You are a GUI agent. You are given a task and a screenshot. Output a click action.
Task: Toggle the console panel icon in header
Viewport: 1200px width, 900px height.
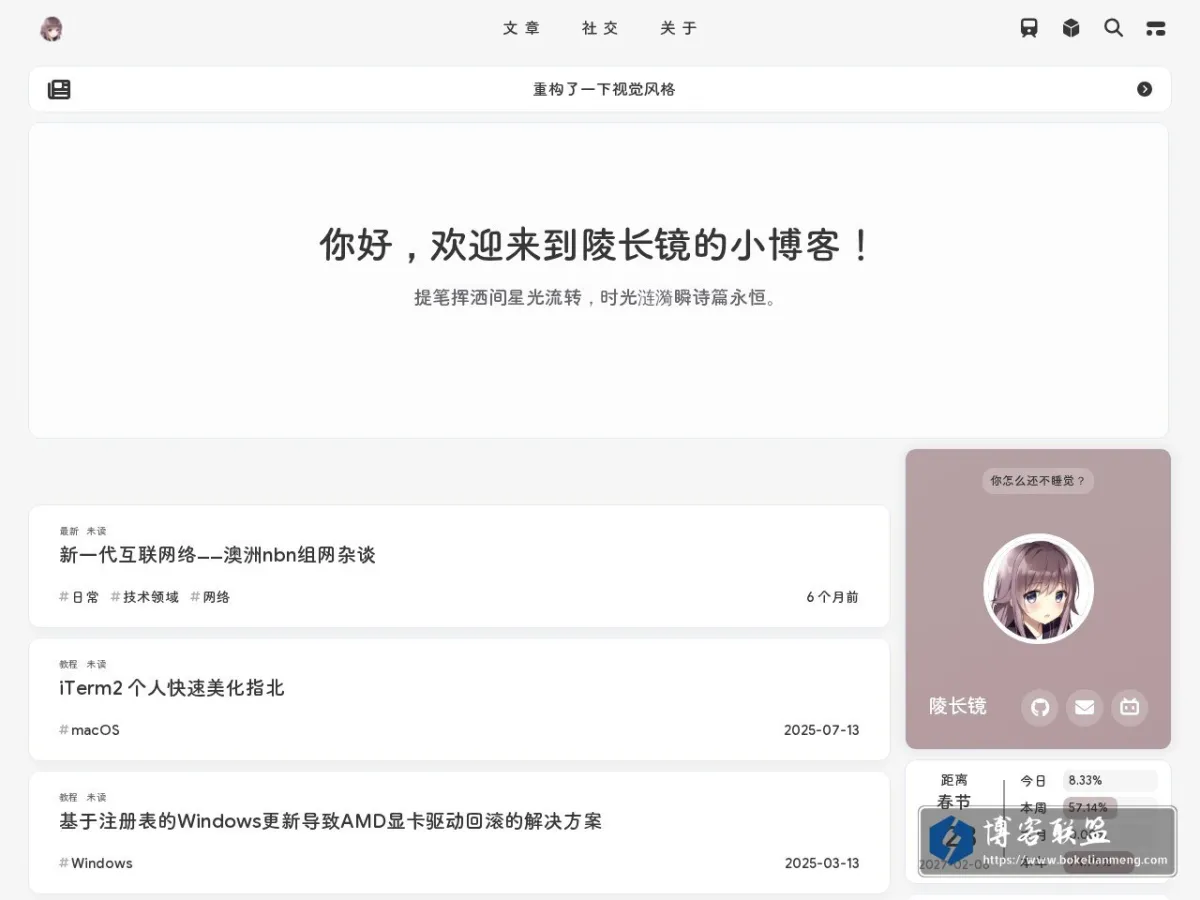click(1155, 28)
